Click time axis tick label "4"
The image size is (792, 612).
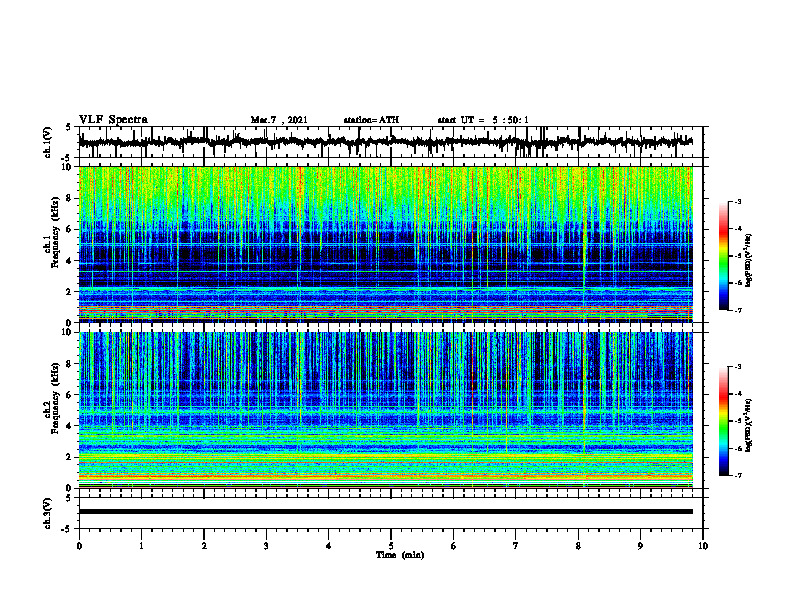click(329, 546)
